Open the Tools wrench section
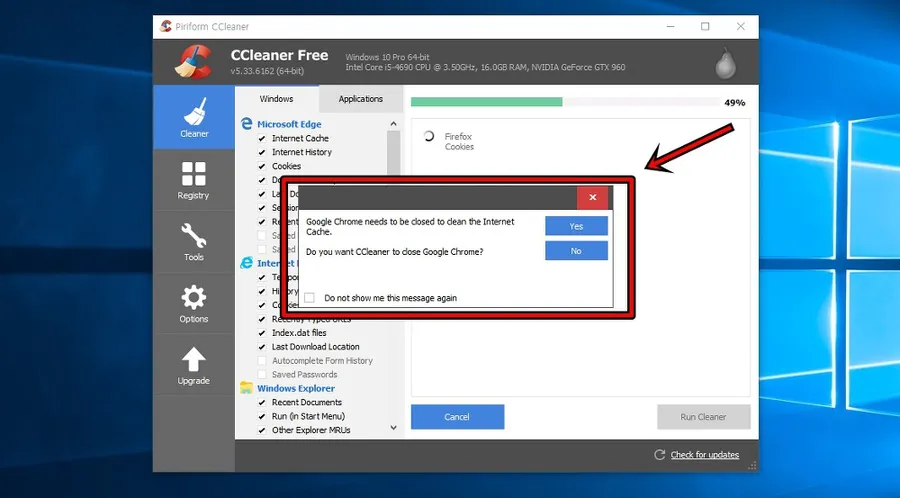The image size is (900, 498). click(x=194, y=242)
